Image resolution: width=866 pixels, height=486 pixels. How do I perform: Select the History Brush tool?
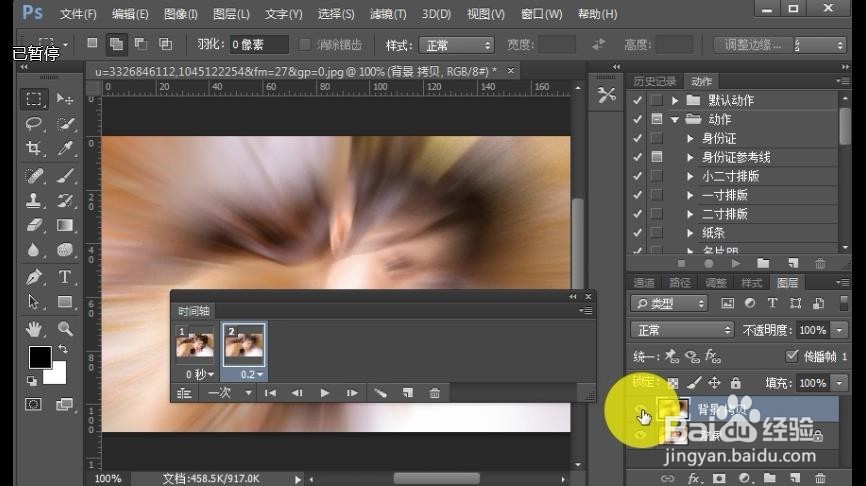pos(65,200)
